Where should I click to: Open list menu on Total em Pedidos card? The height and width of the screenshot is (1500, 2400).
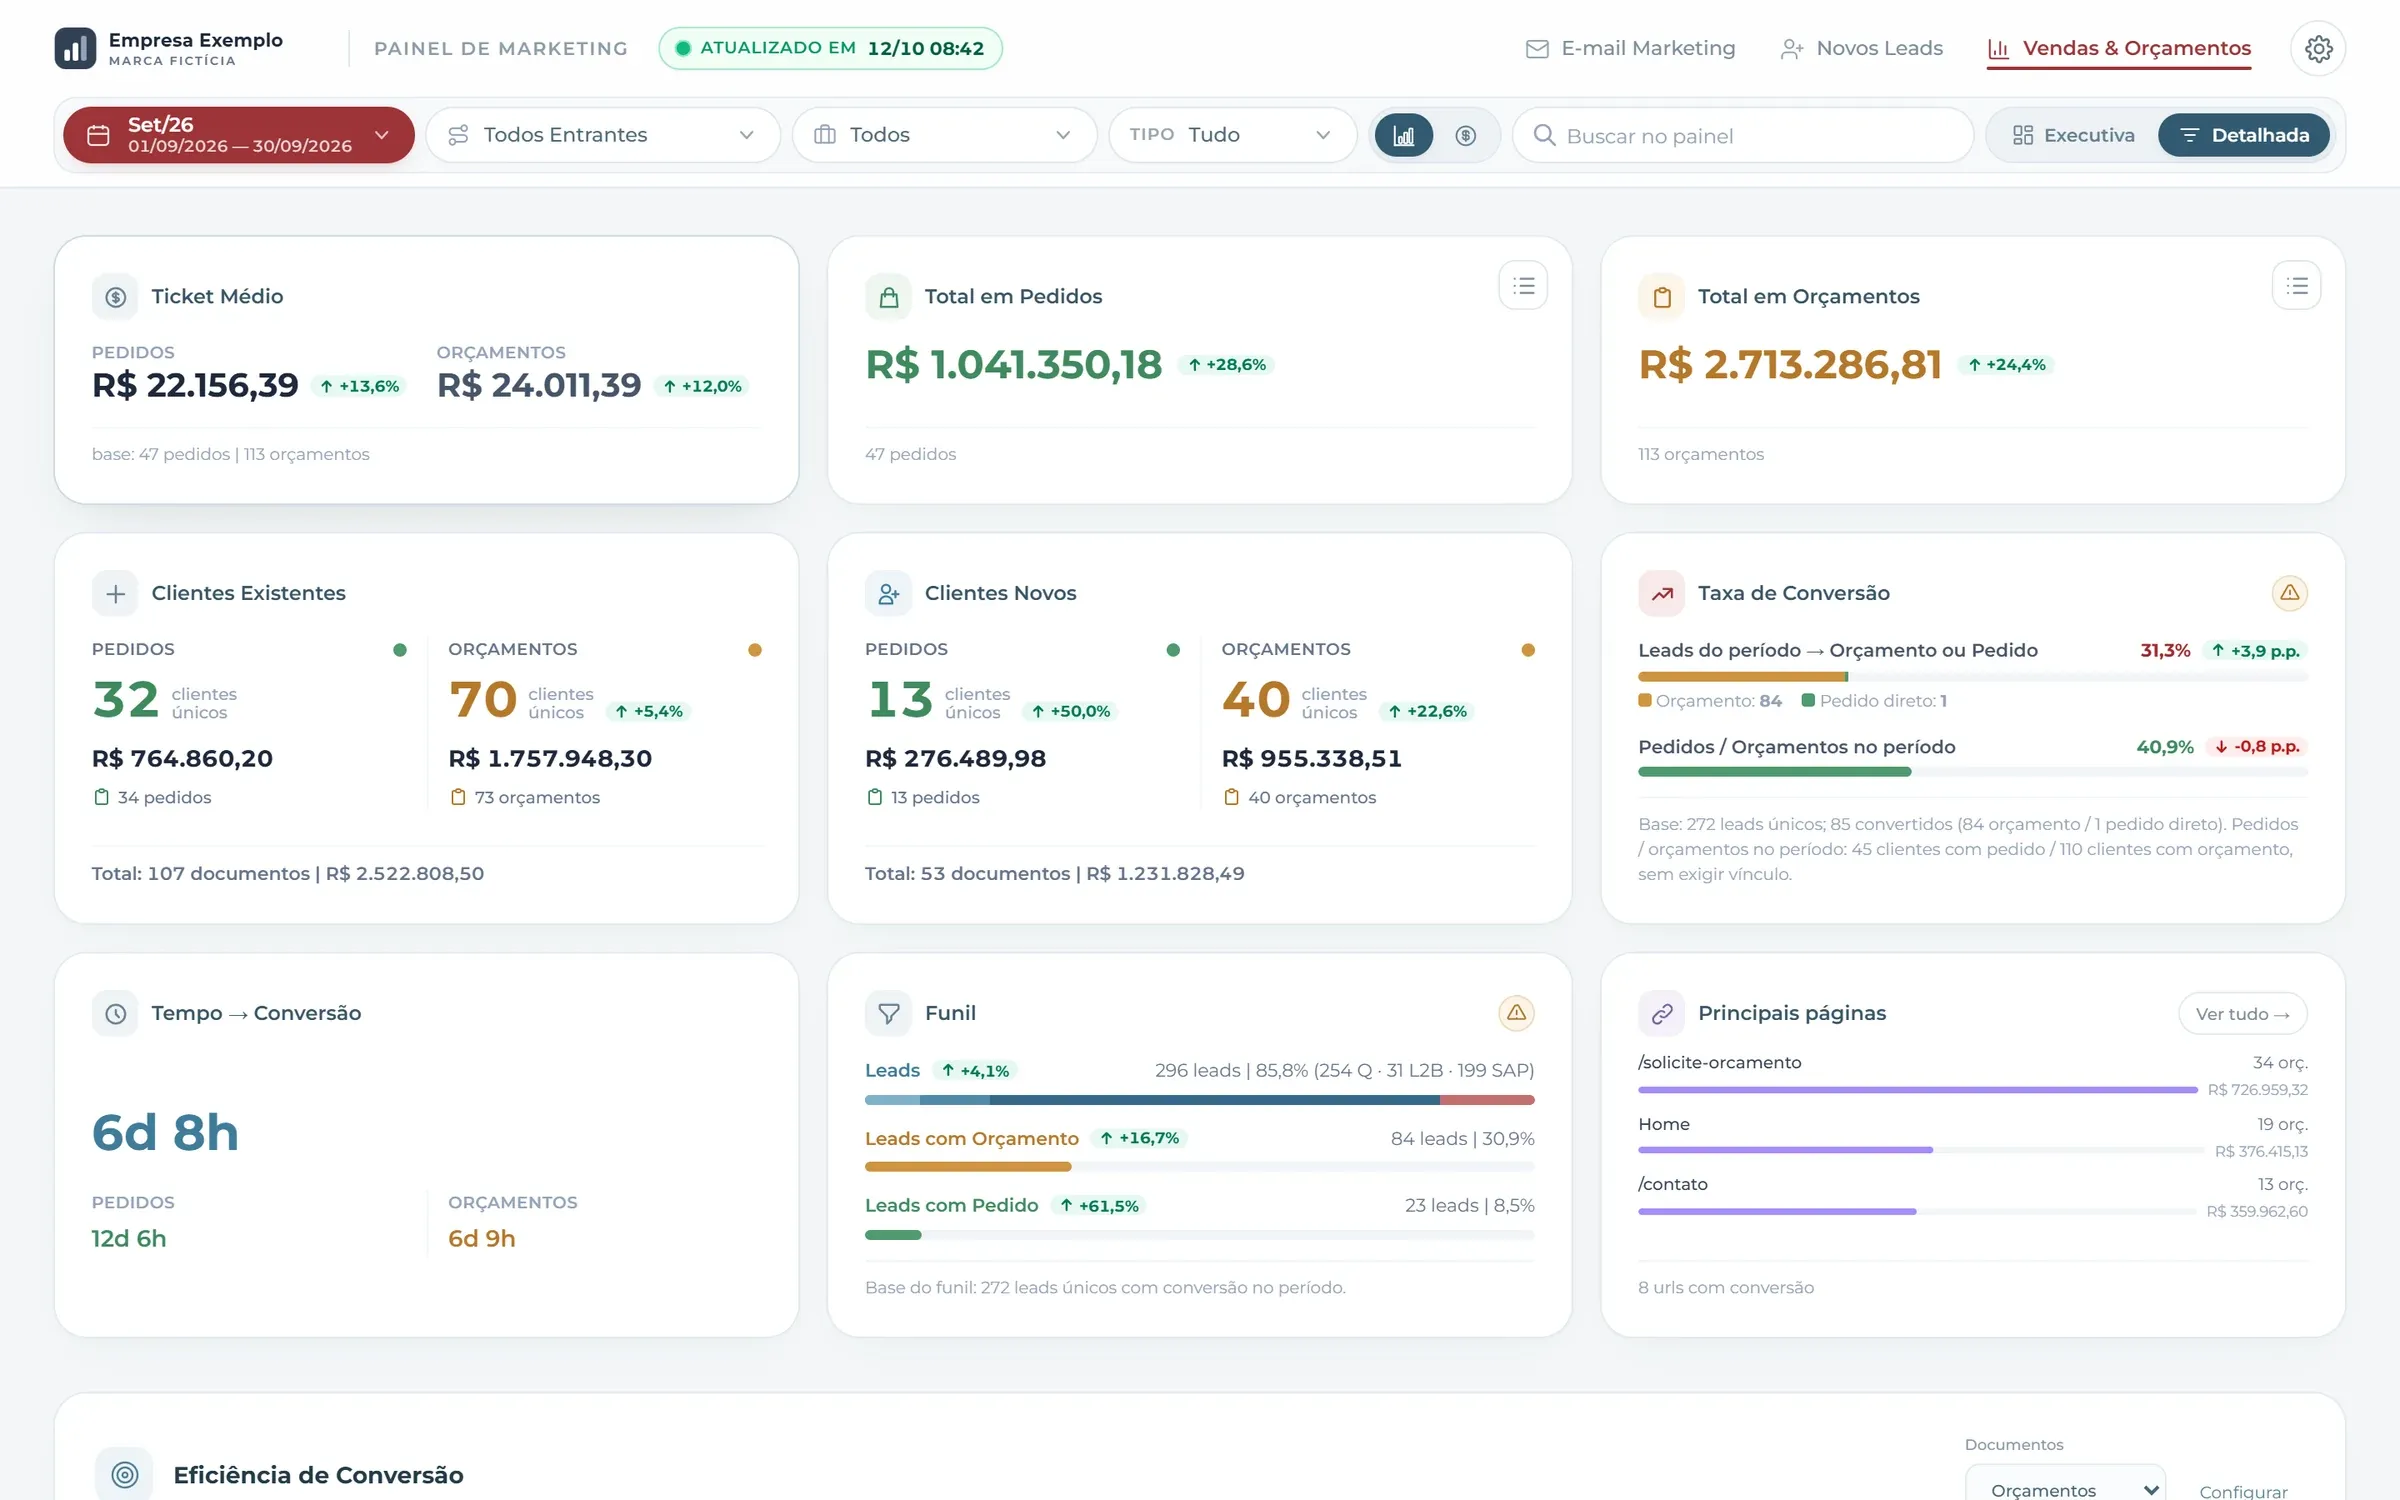point(1523,286)
